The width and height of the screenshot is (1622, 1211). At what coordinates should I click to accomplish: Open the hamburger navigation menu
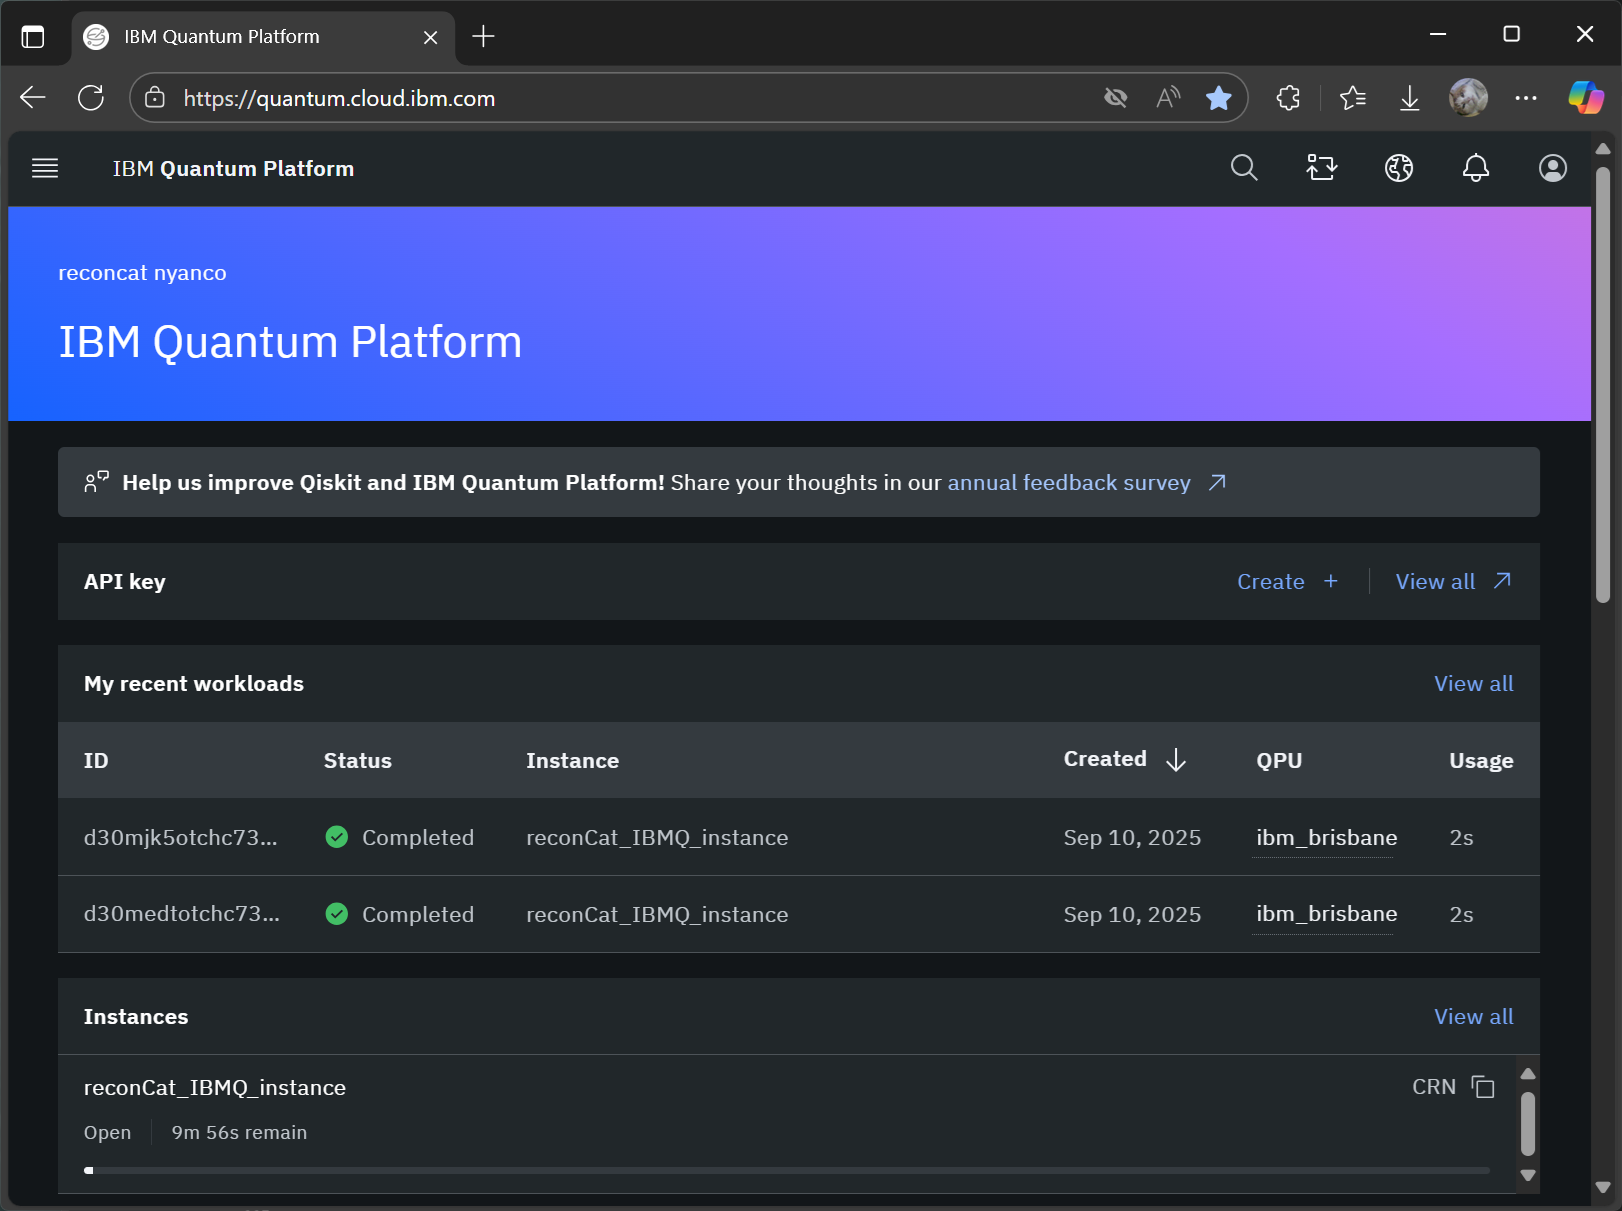click(45, 168)
